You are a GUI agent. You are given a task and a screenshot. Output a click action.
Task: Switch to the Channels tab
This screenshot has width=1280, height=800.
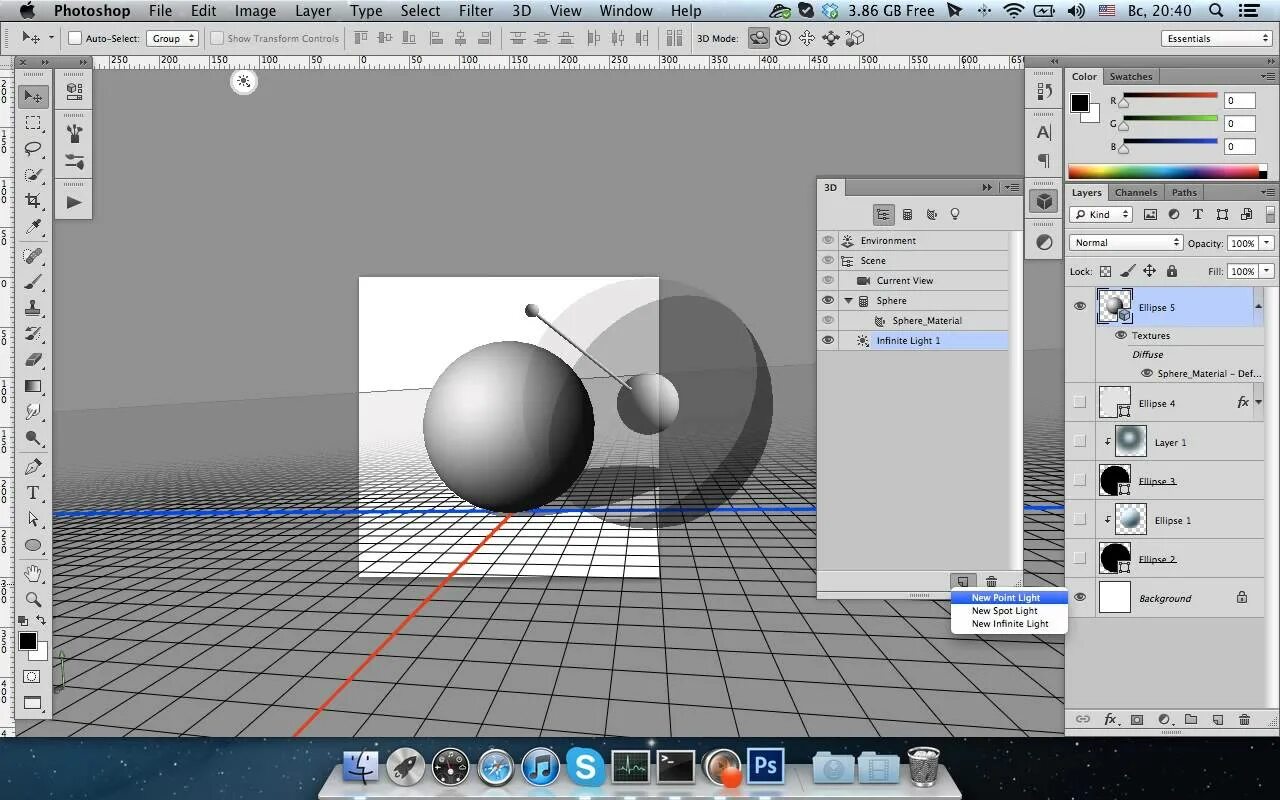coord(1135,192)
